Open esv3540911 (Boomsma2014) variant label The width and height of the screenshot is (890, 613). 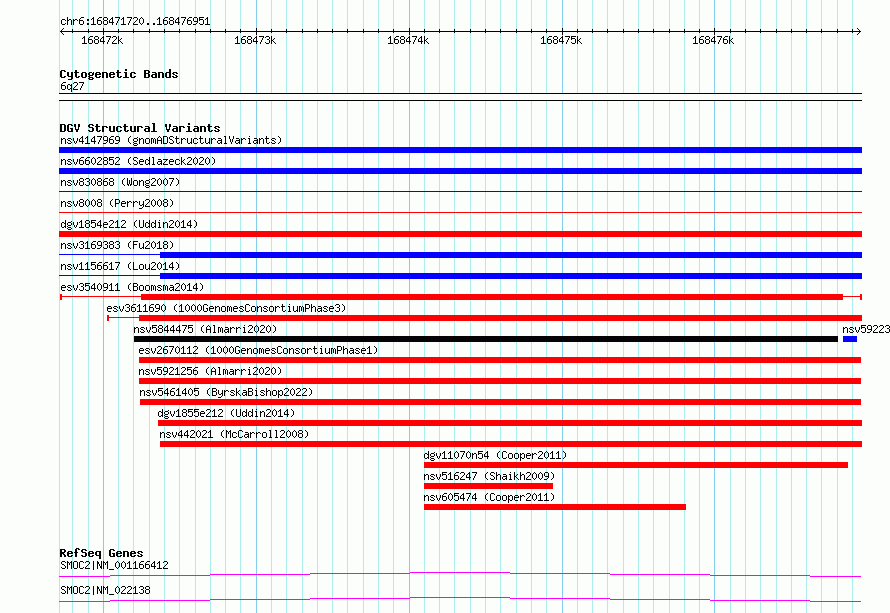[x=132, y=287]
